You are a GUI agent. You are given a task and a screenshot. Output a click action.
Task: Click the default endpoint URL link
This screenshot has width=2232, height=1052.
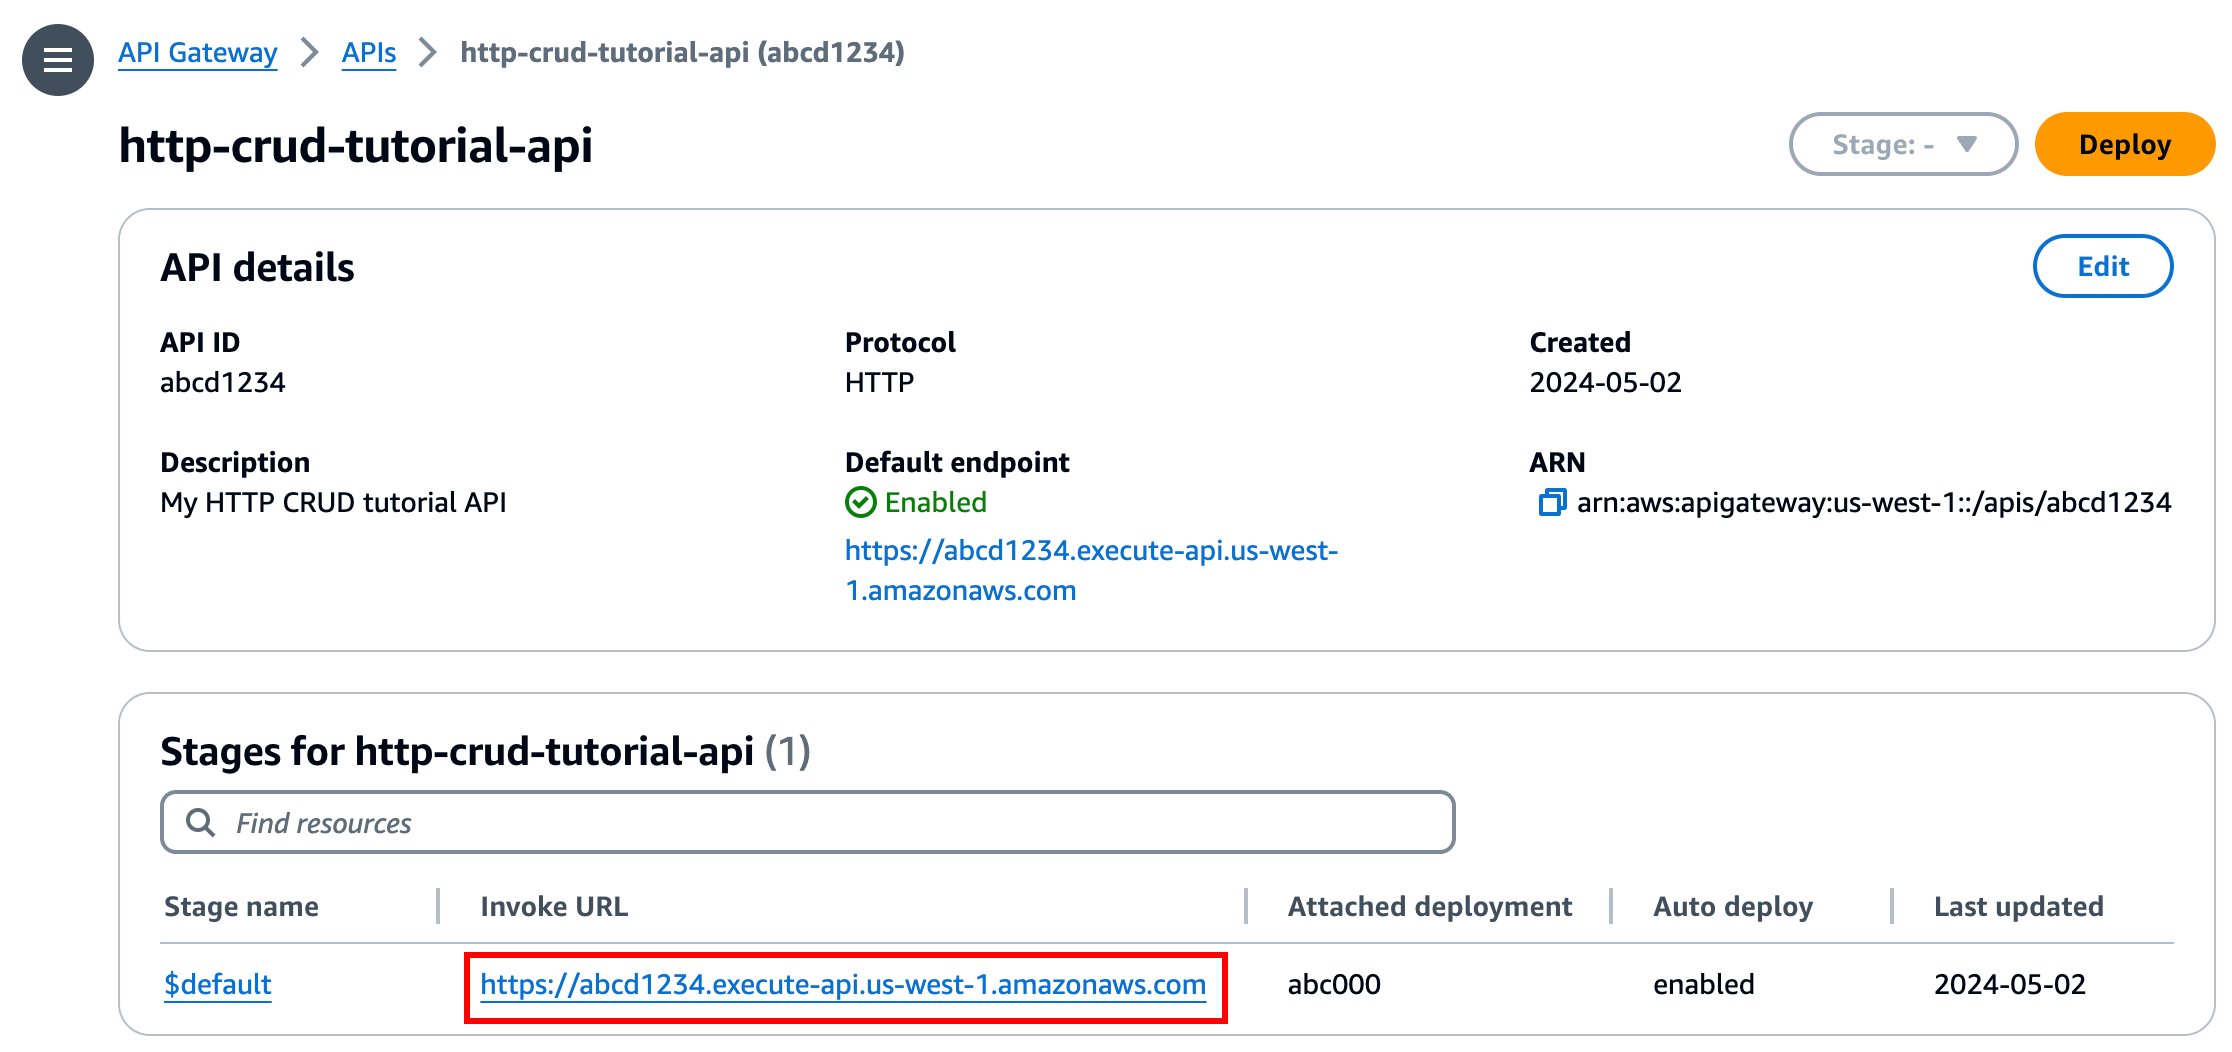(1091, 550)
